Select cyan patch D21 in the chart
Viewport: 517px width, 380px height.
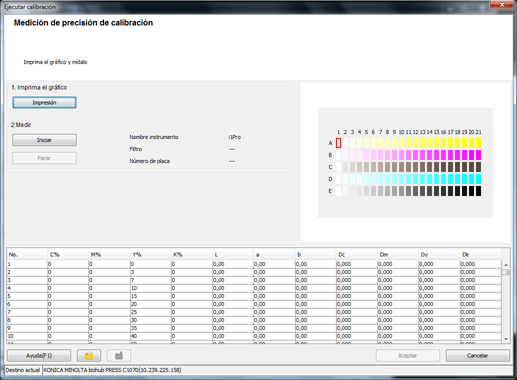[478, 179]
